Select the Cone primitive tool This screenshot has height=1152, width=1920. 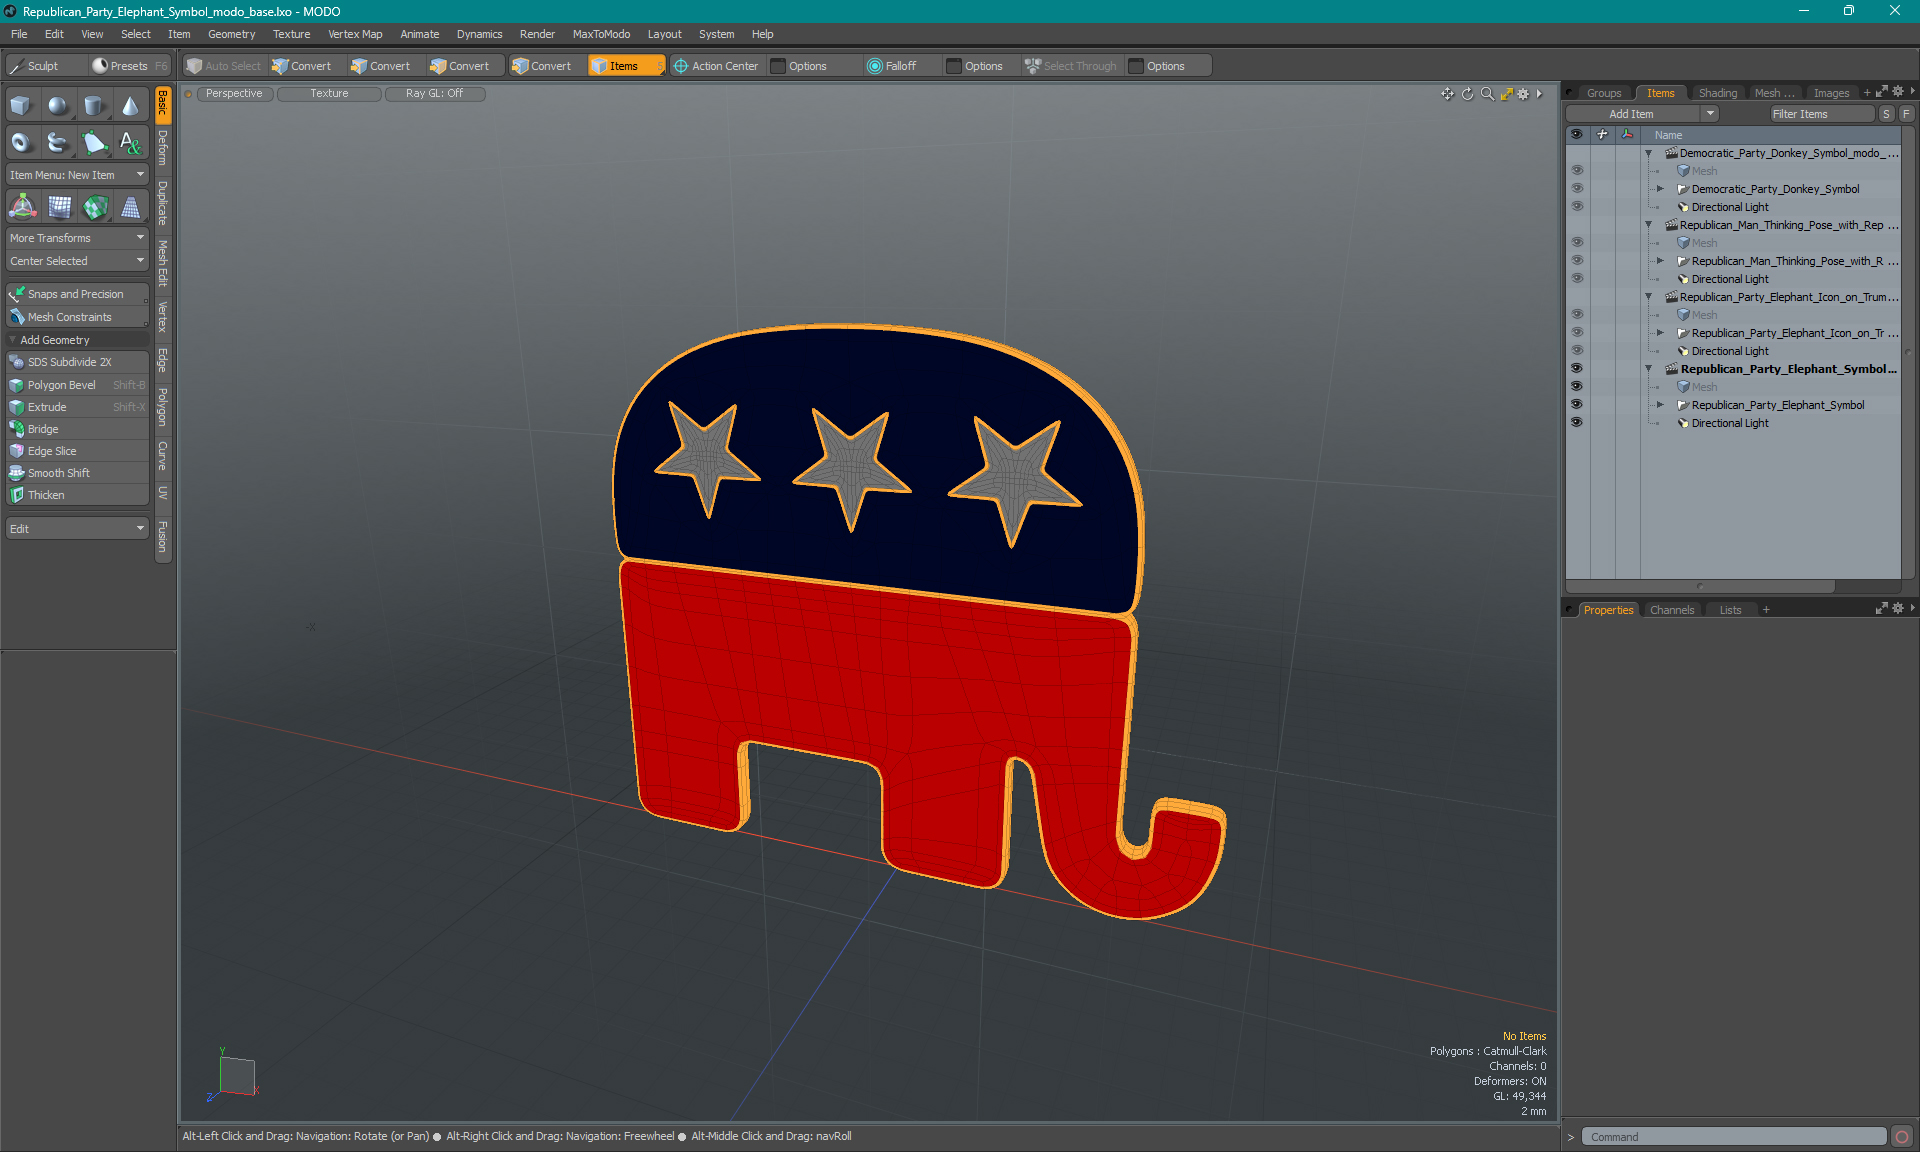pos(130,106)
